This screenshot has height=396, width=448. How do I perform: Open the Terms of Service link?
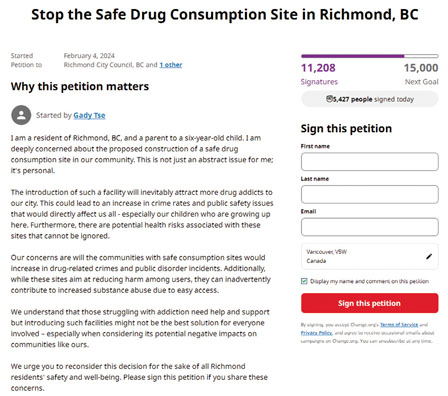pyautogui.click(x=399, y=324)
